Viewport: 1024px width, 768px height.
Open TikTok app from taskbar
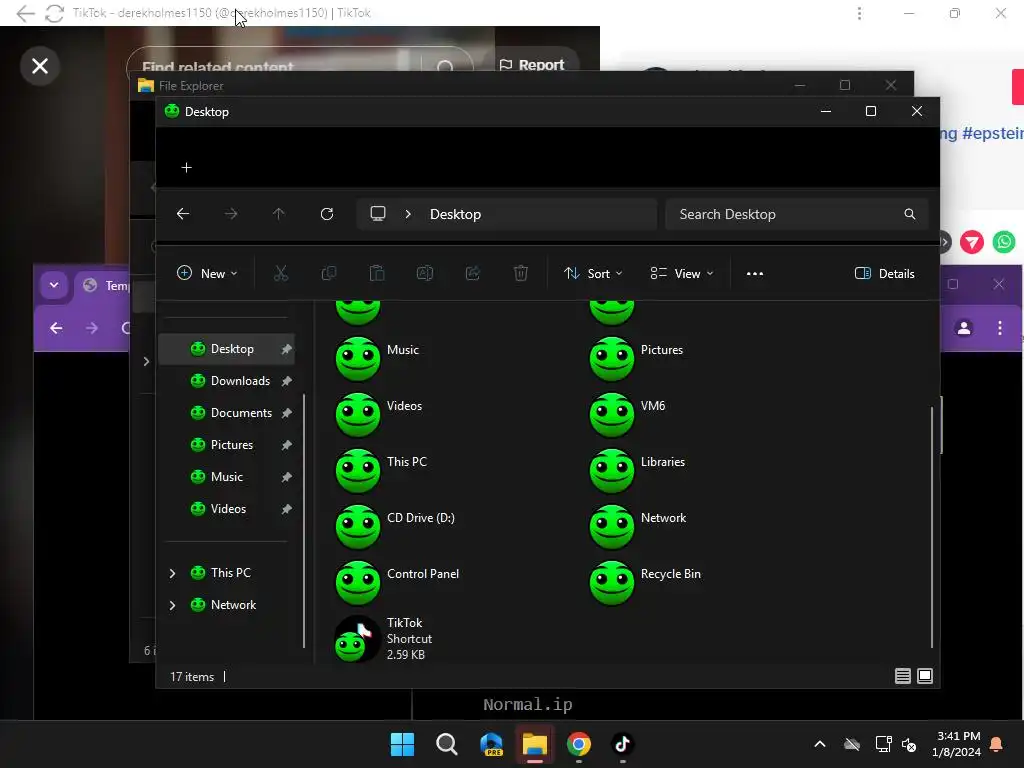click(622, 744)
